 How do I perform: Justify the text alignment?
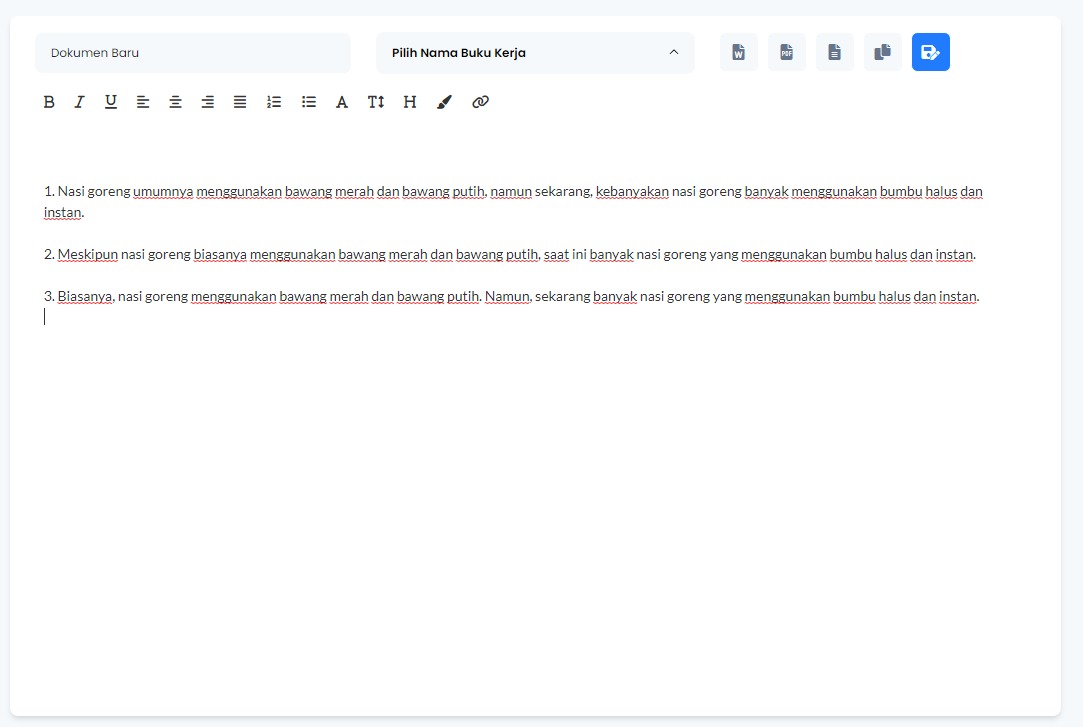(x=240, y=102)
